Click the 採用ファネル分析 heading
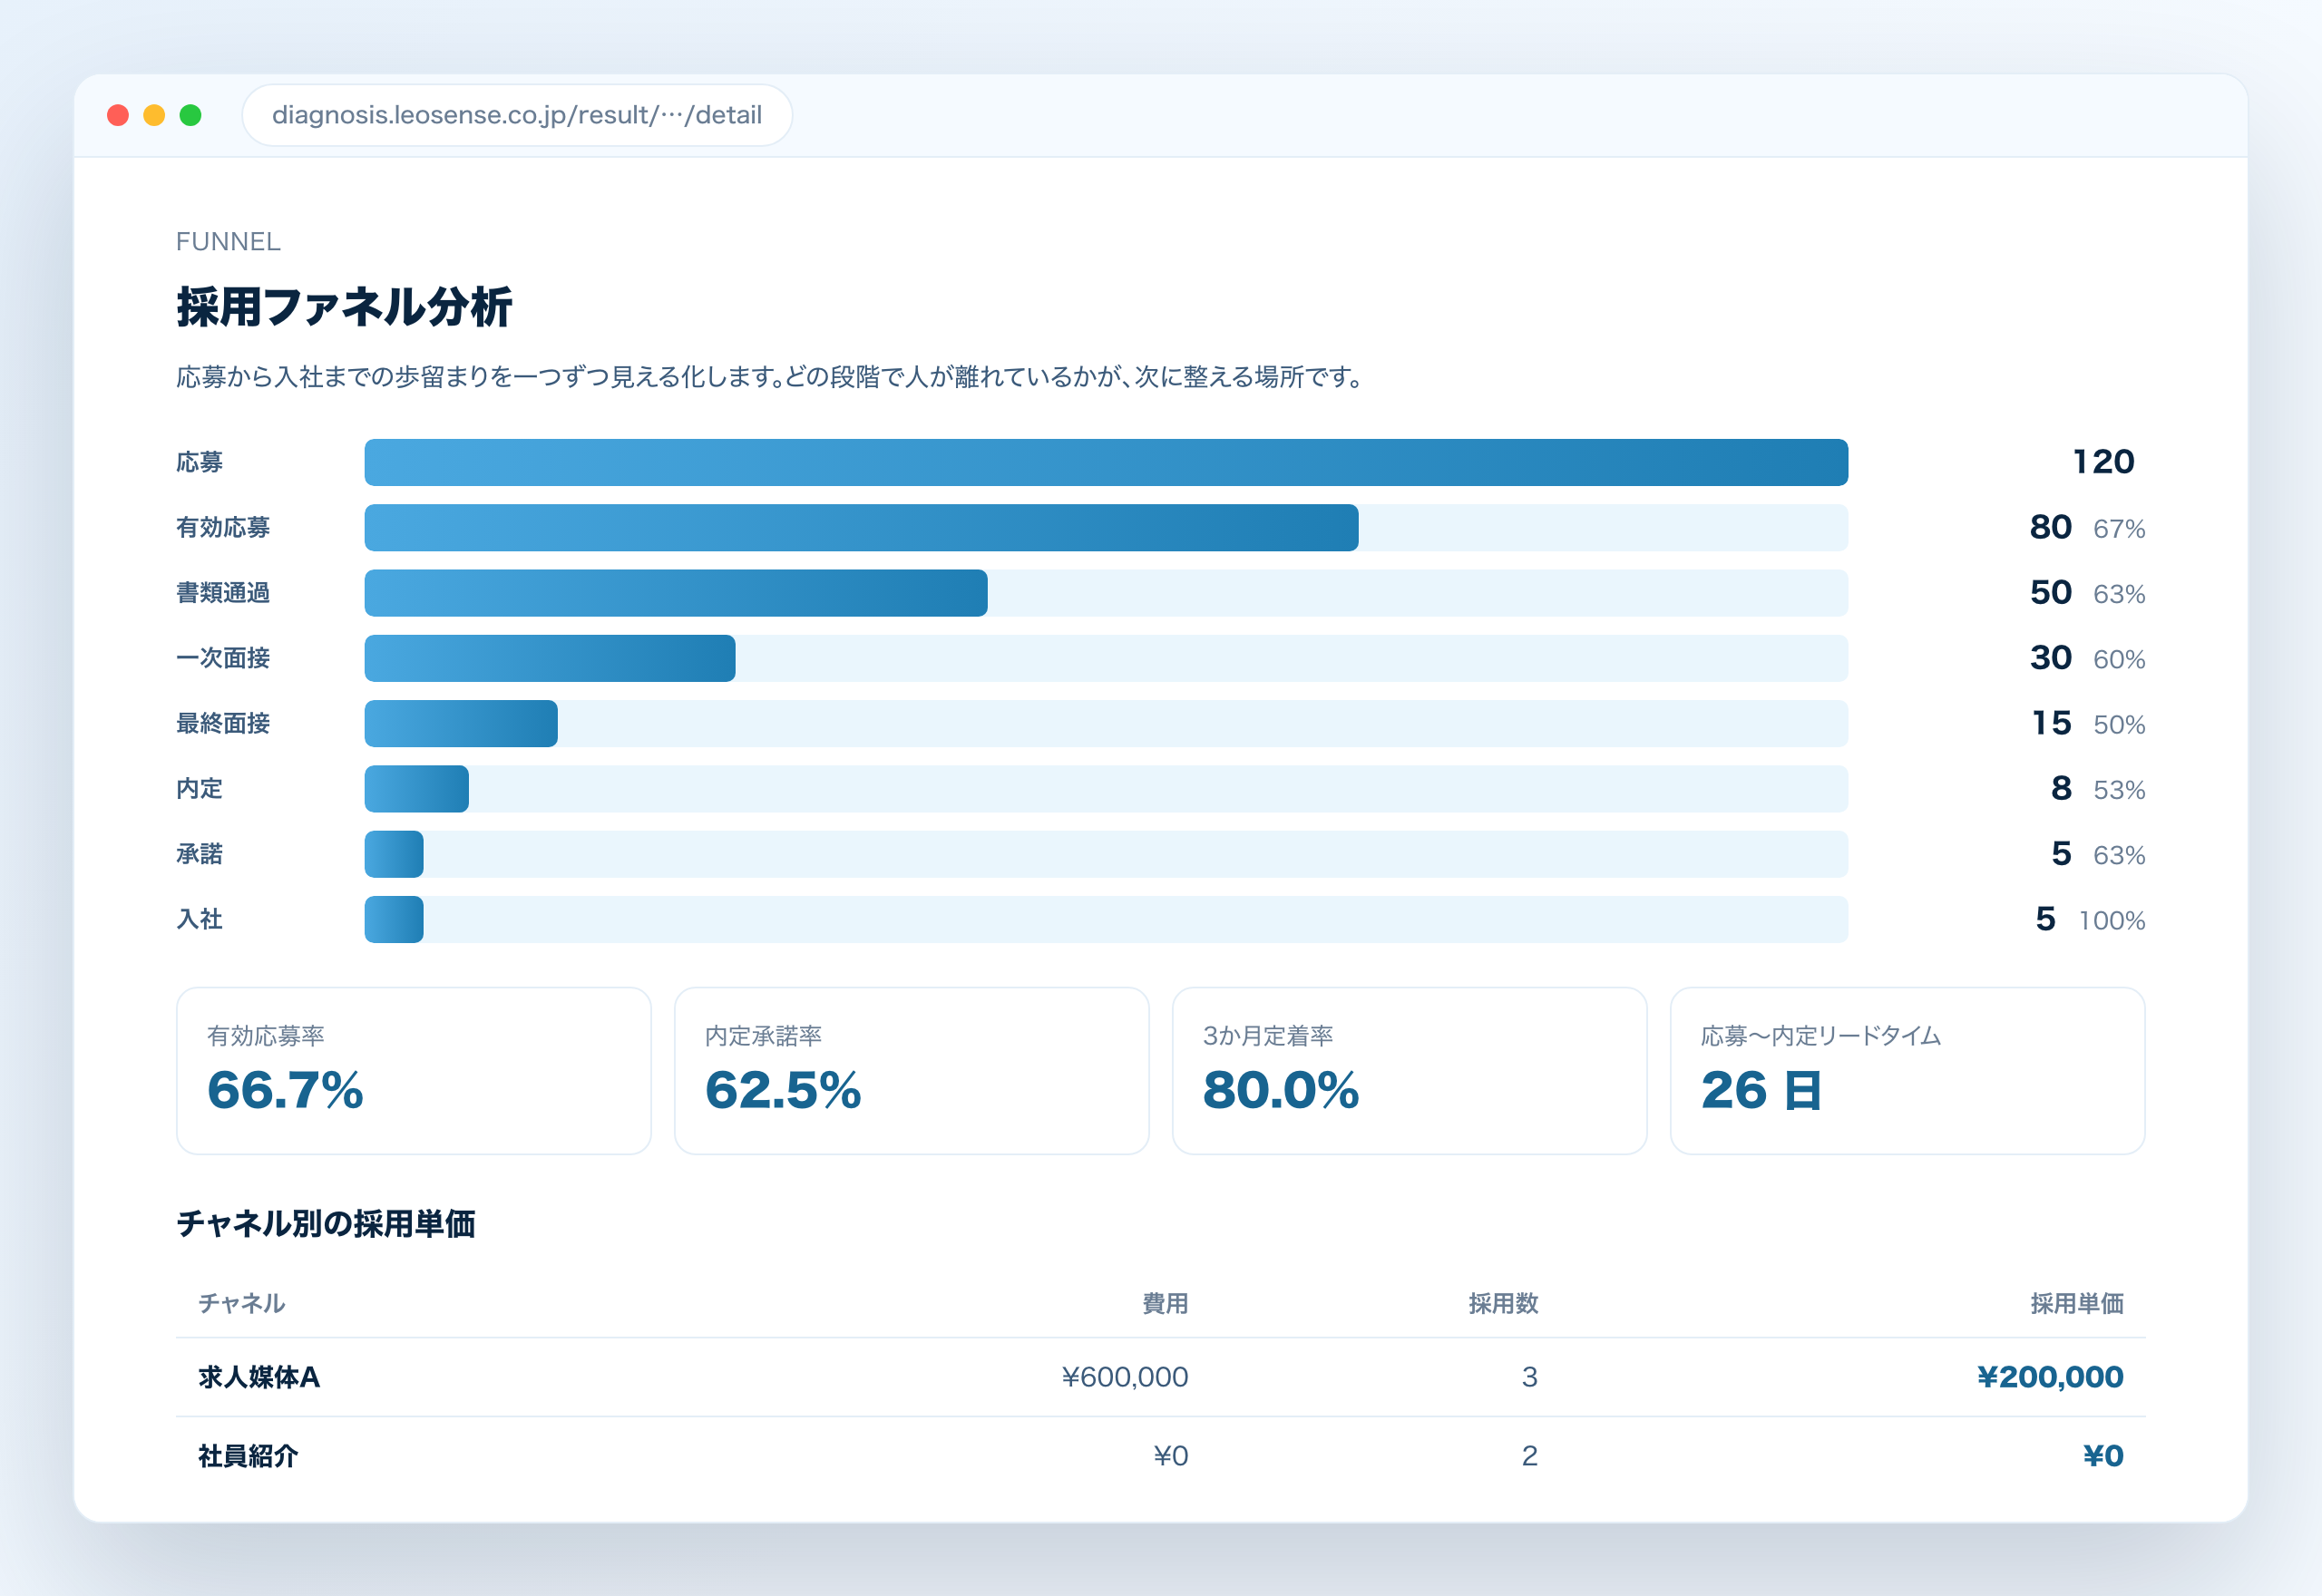The width and height of the screenshot is (2322, 1596). [344, 306]
